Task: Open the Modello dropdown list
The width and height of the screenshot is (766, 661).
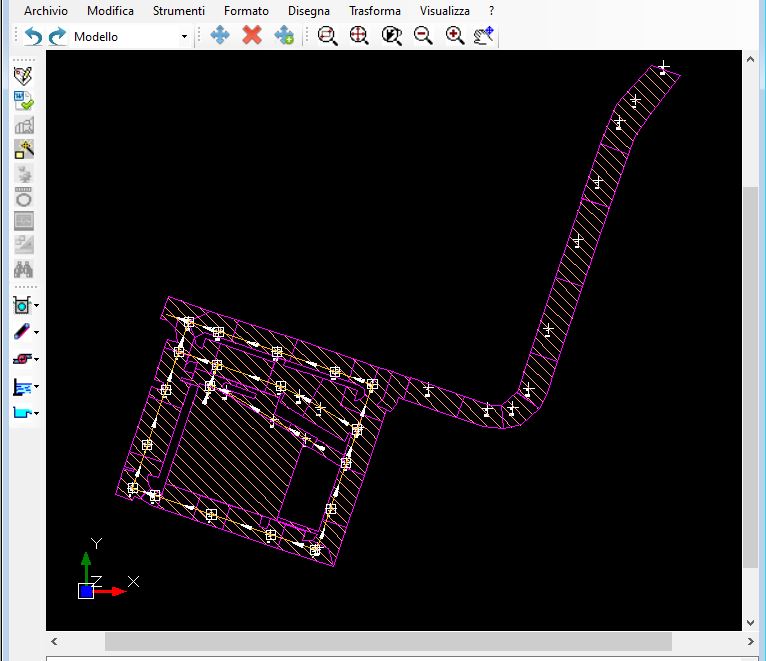Action: 184,37
